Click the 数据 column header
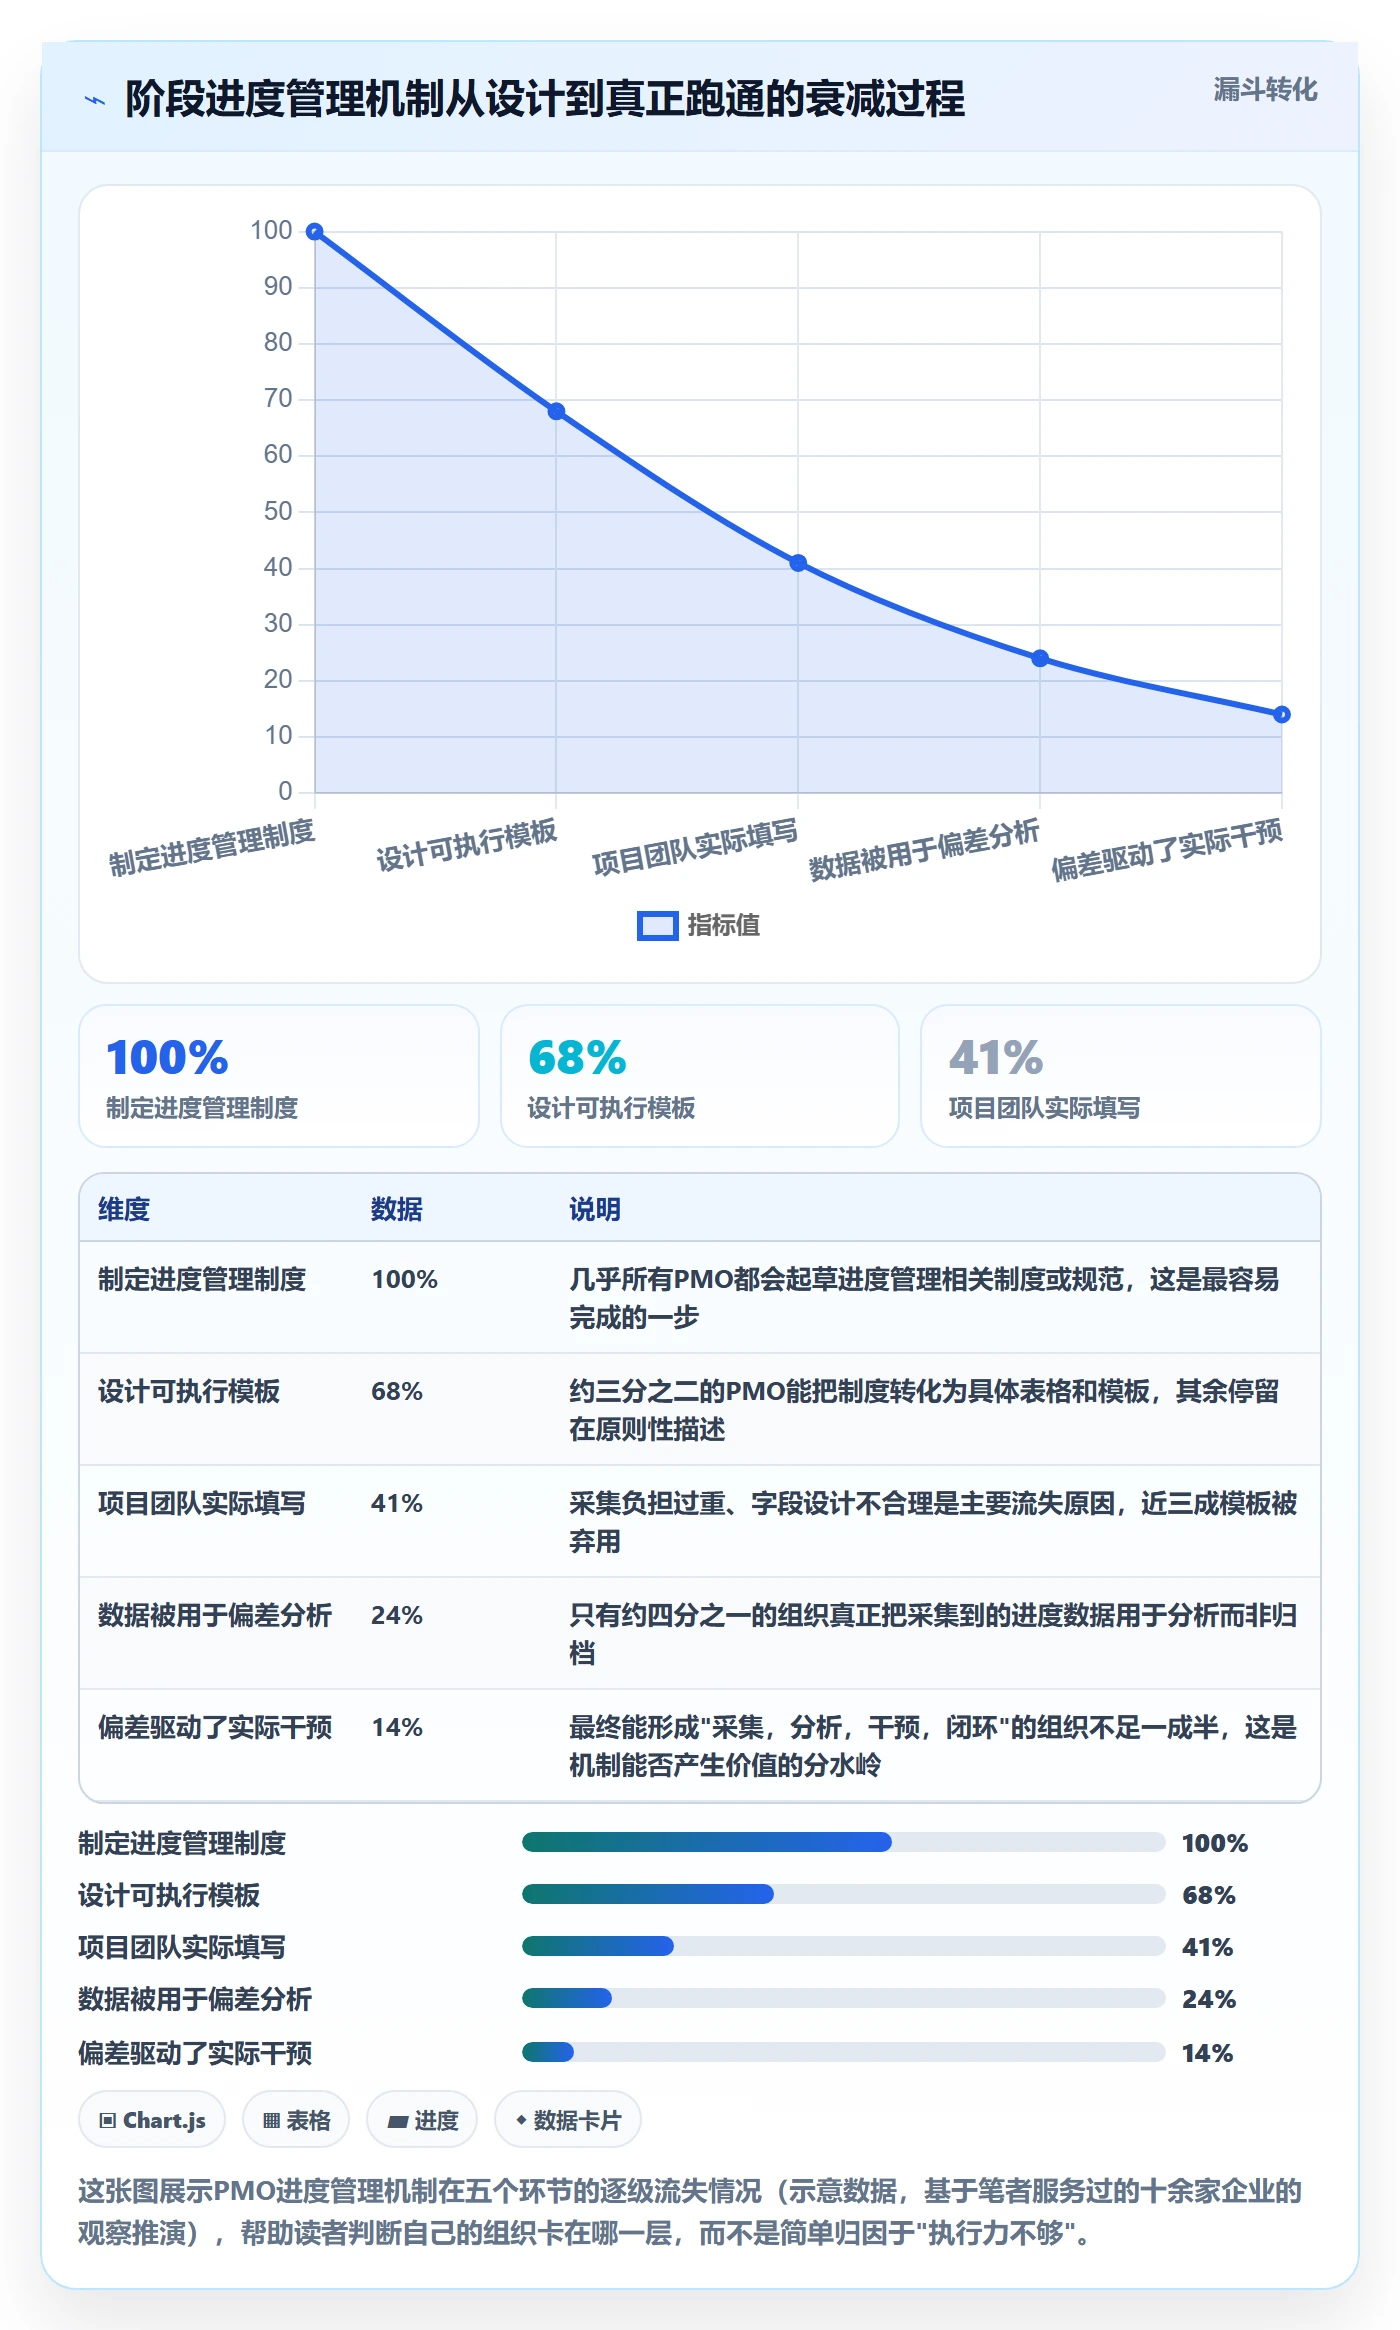Screen dimensions: 1400x2330 pos(397,1209)
